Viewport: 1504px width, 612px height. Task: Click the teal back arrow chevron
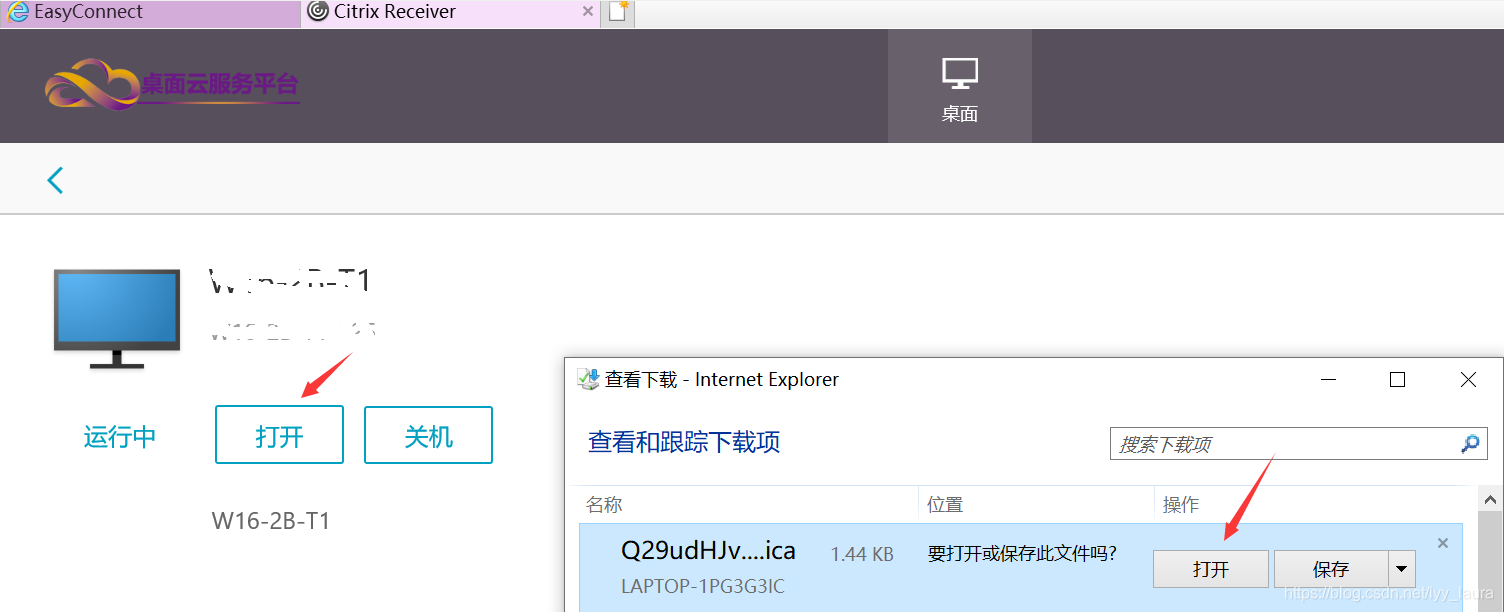click(x=54, y=179)
